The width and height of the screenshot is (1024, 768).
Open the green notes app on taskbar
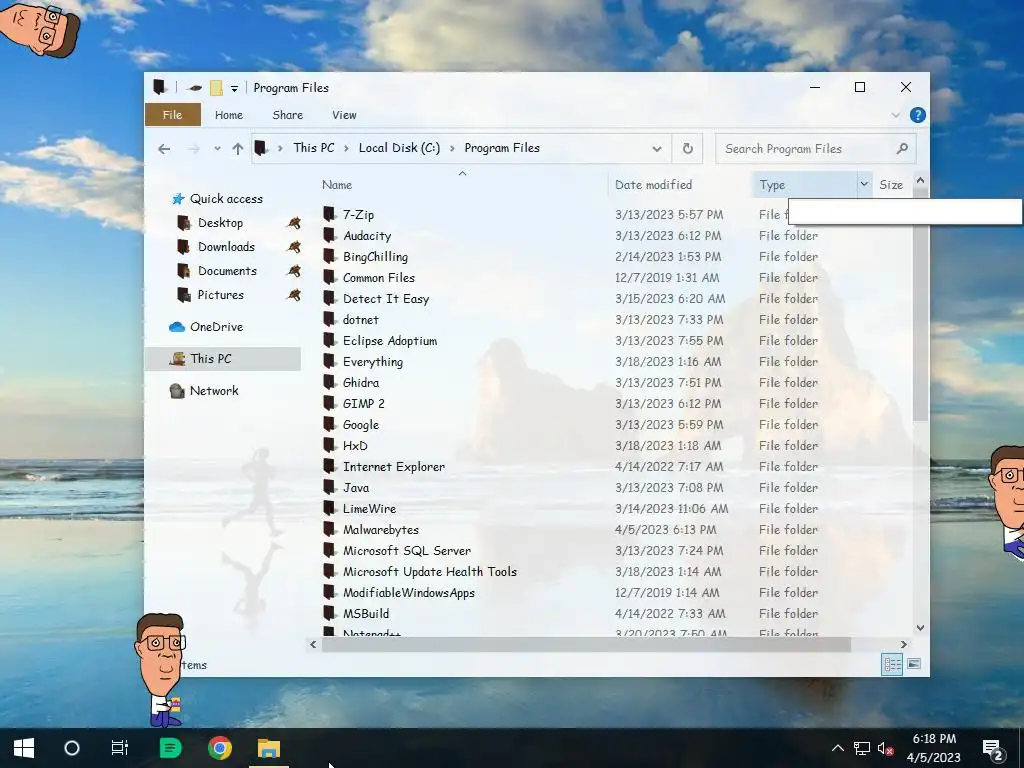click(x=170, y=748)
